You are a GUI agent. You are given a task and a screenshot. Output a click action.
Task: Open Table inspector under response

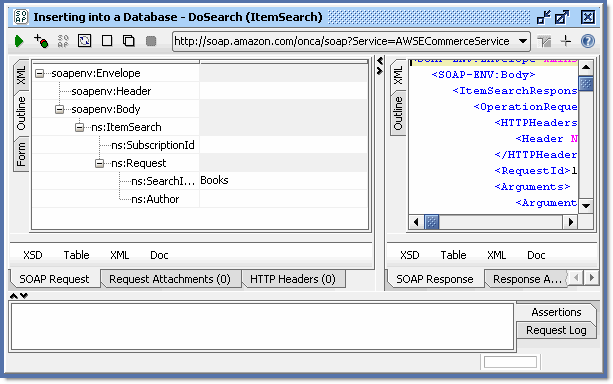tap(453, 255)
